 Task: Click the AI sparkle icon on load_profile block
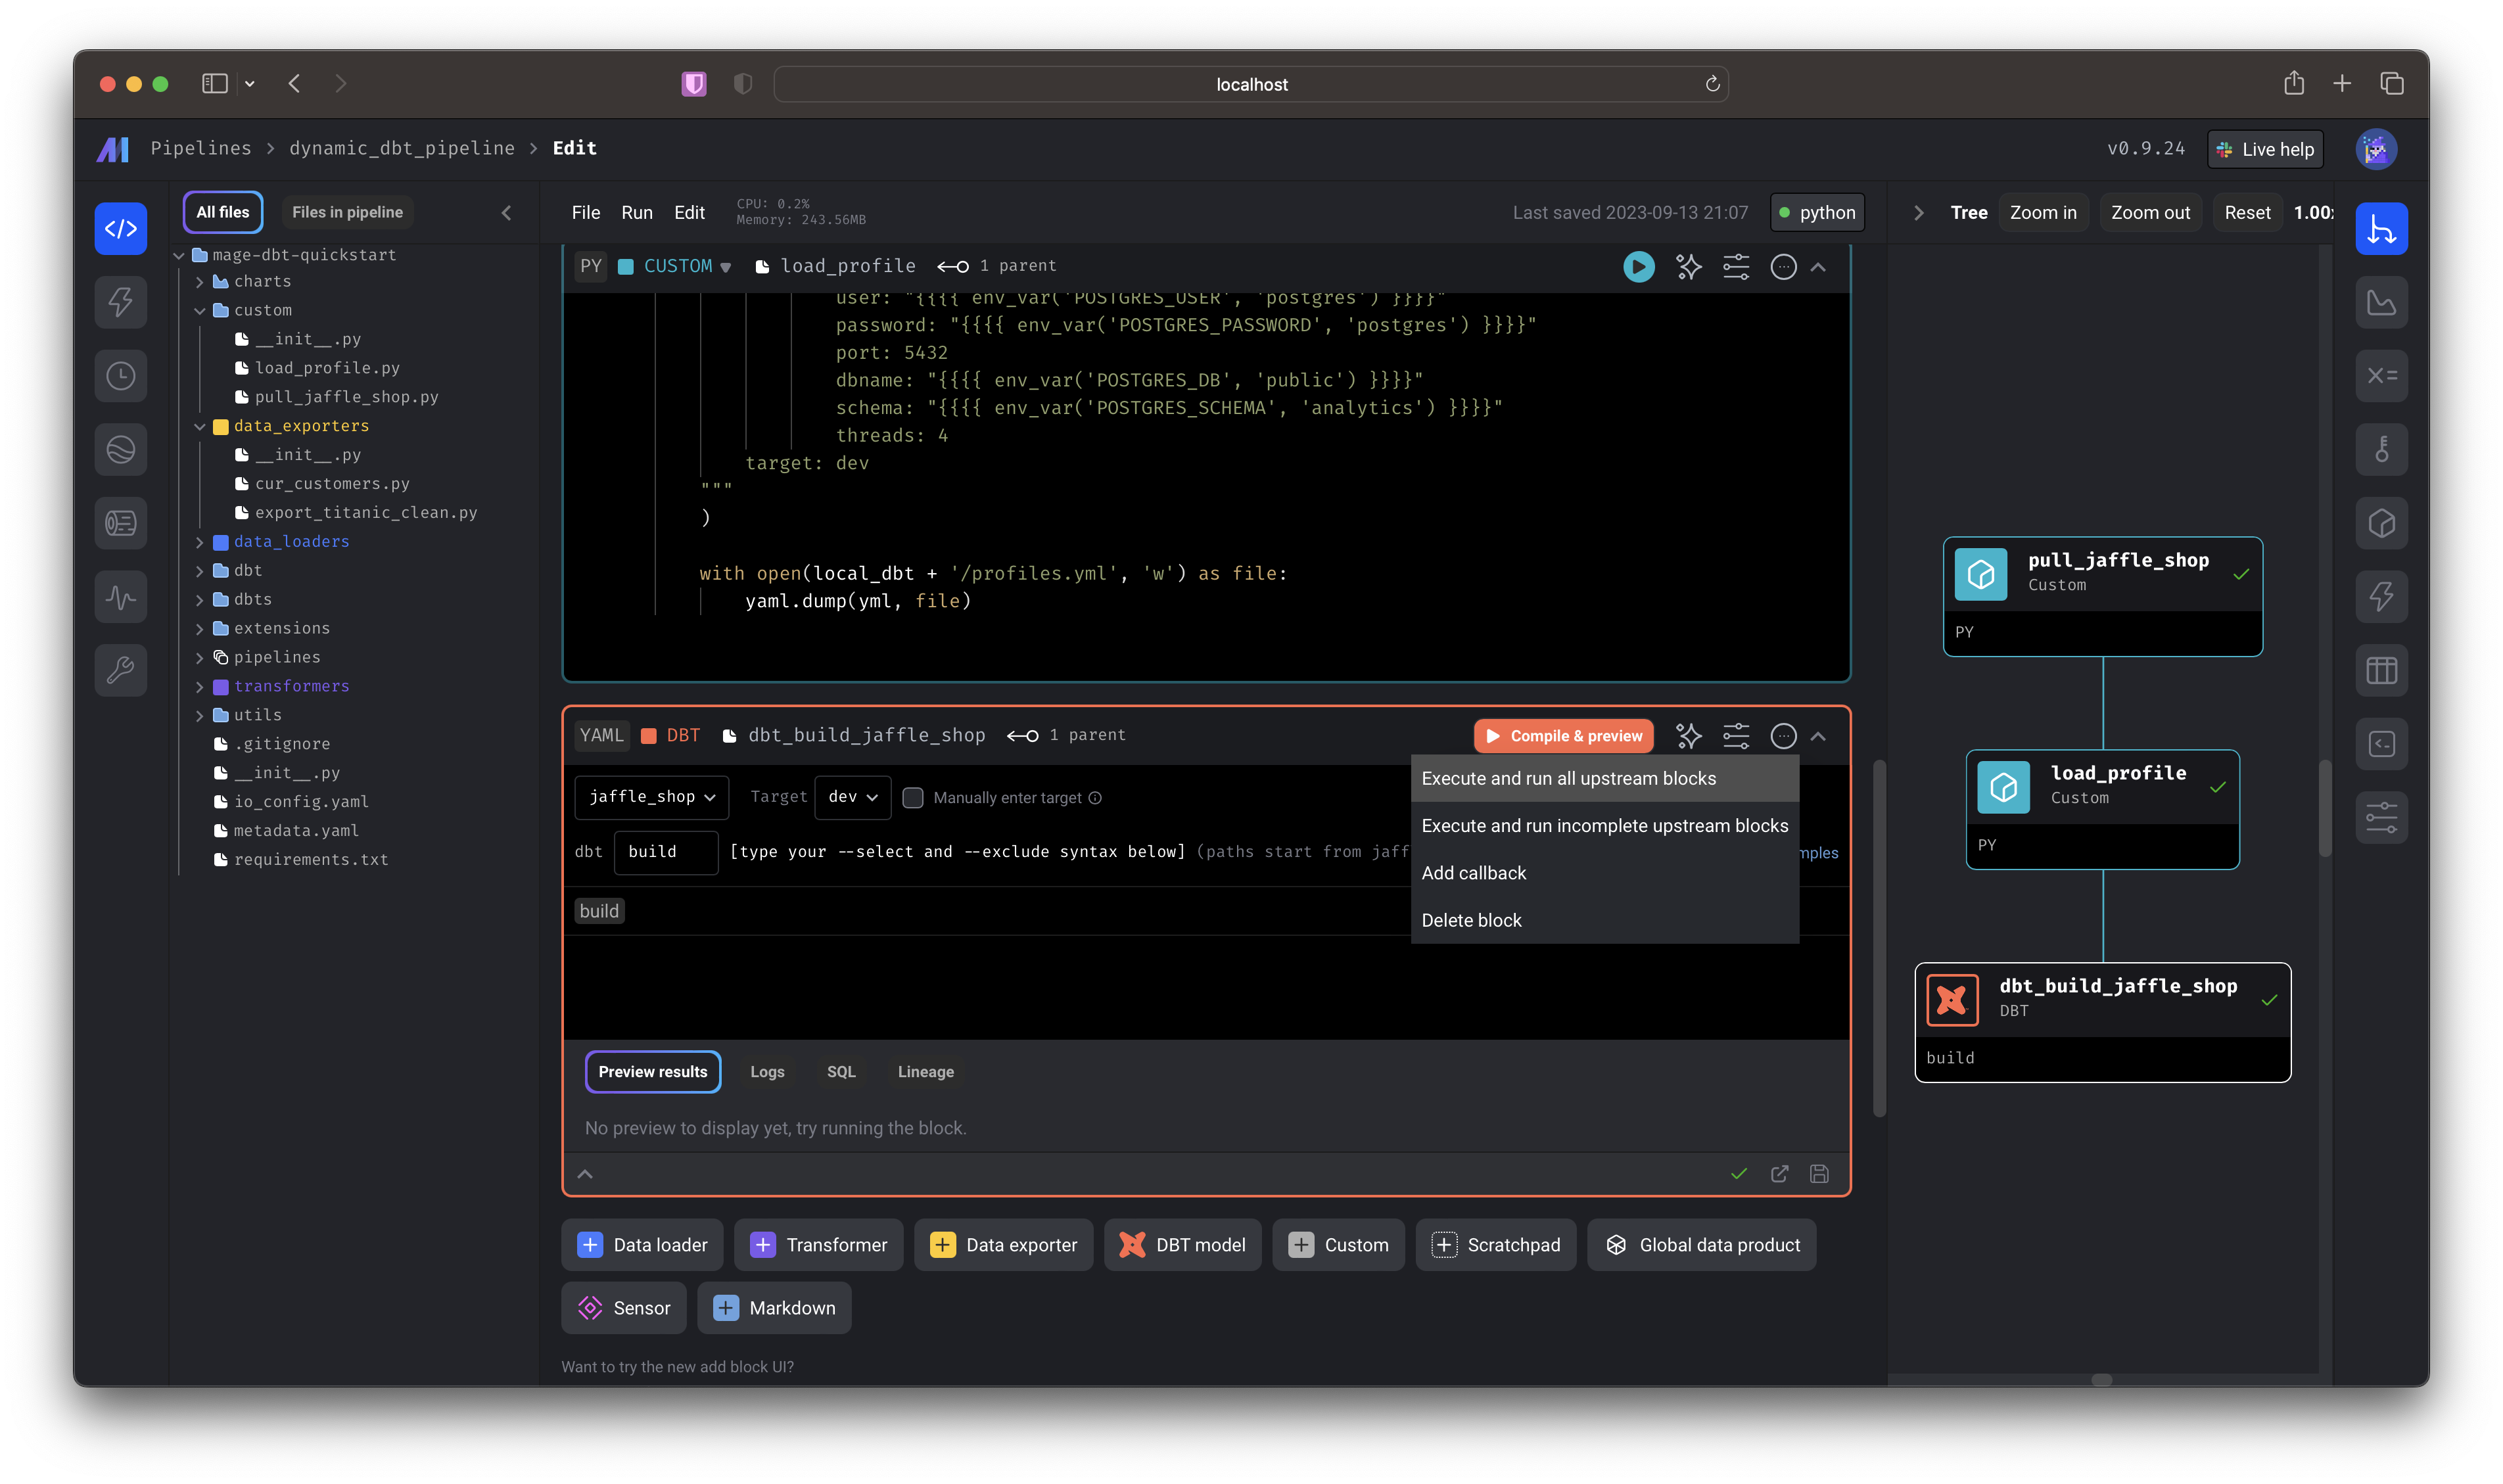(x=1688, y=267)
